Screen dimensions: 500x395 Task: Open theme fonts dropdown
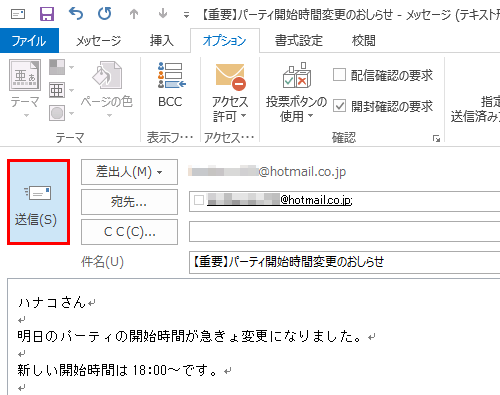61,90
